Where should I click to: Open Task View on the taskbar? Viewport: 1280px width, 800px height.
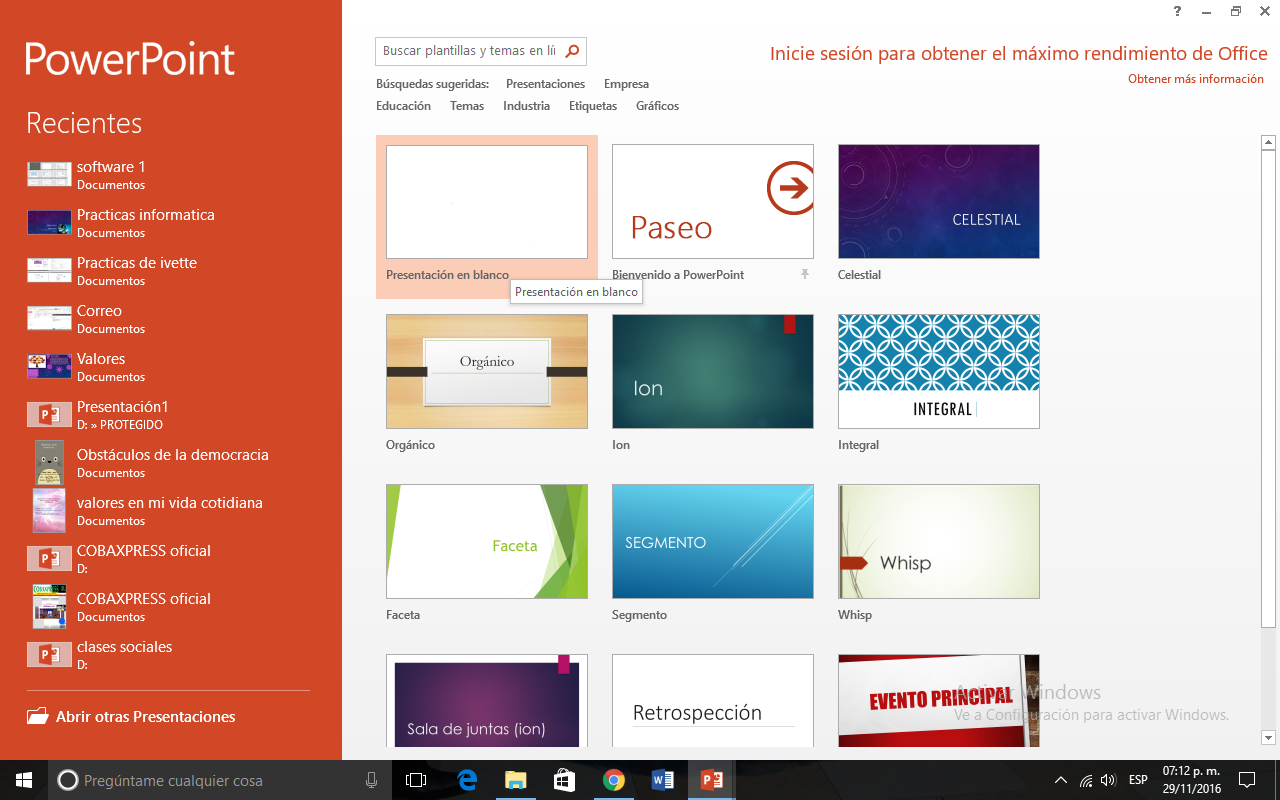(414, 779)
